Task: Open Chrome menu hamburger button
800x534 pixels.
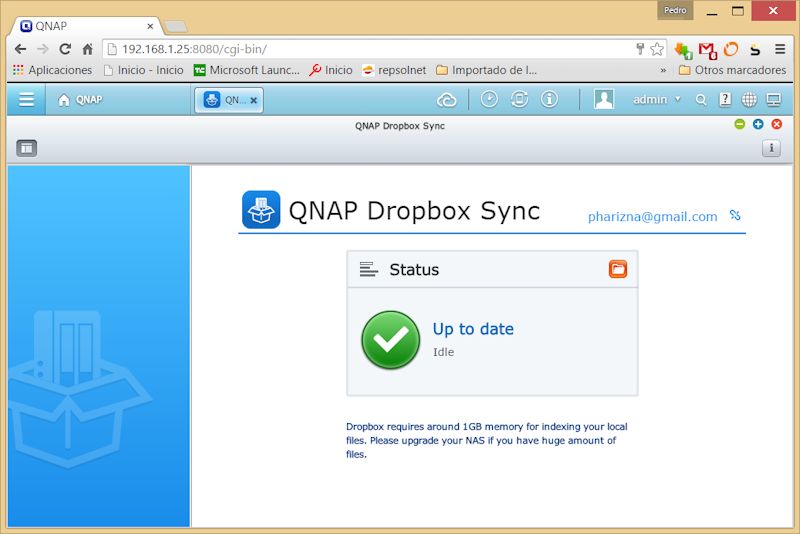Action: (x=780, y=49)
